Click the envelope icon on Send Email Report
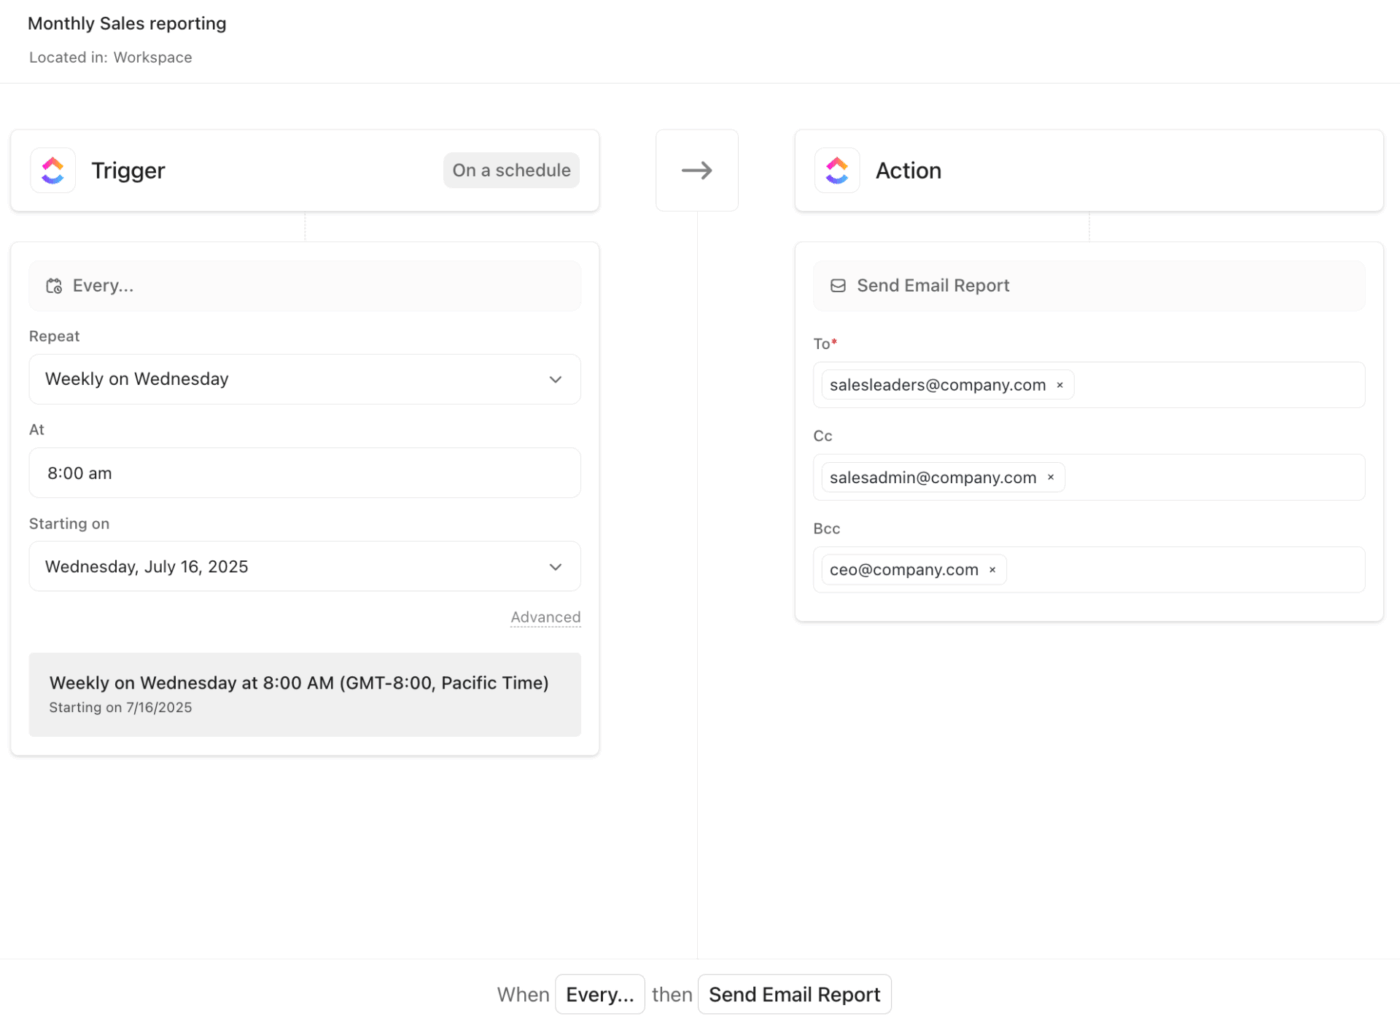The image size is (1400, 1024). (x=837, y=285)
